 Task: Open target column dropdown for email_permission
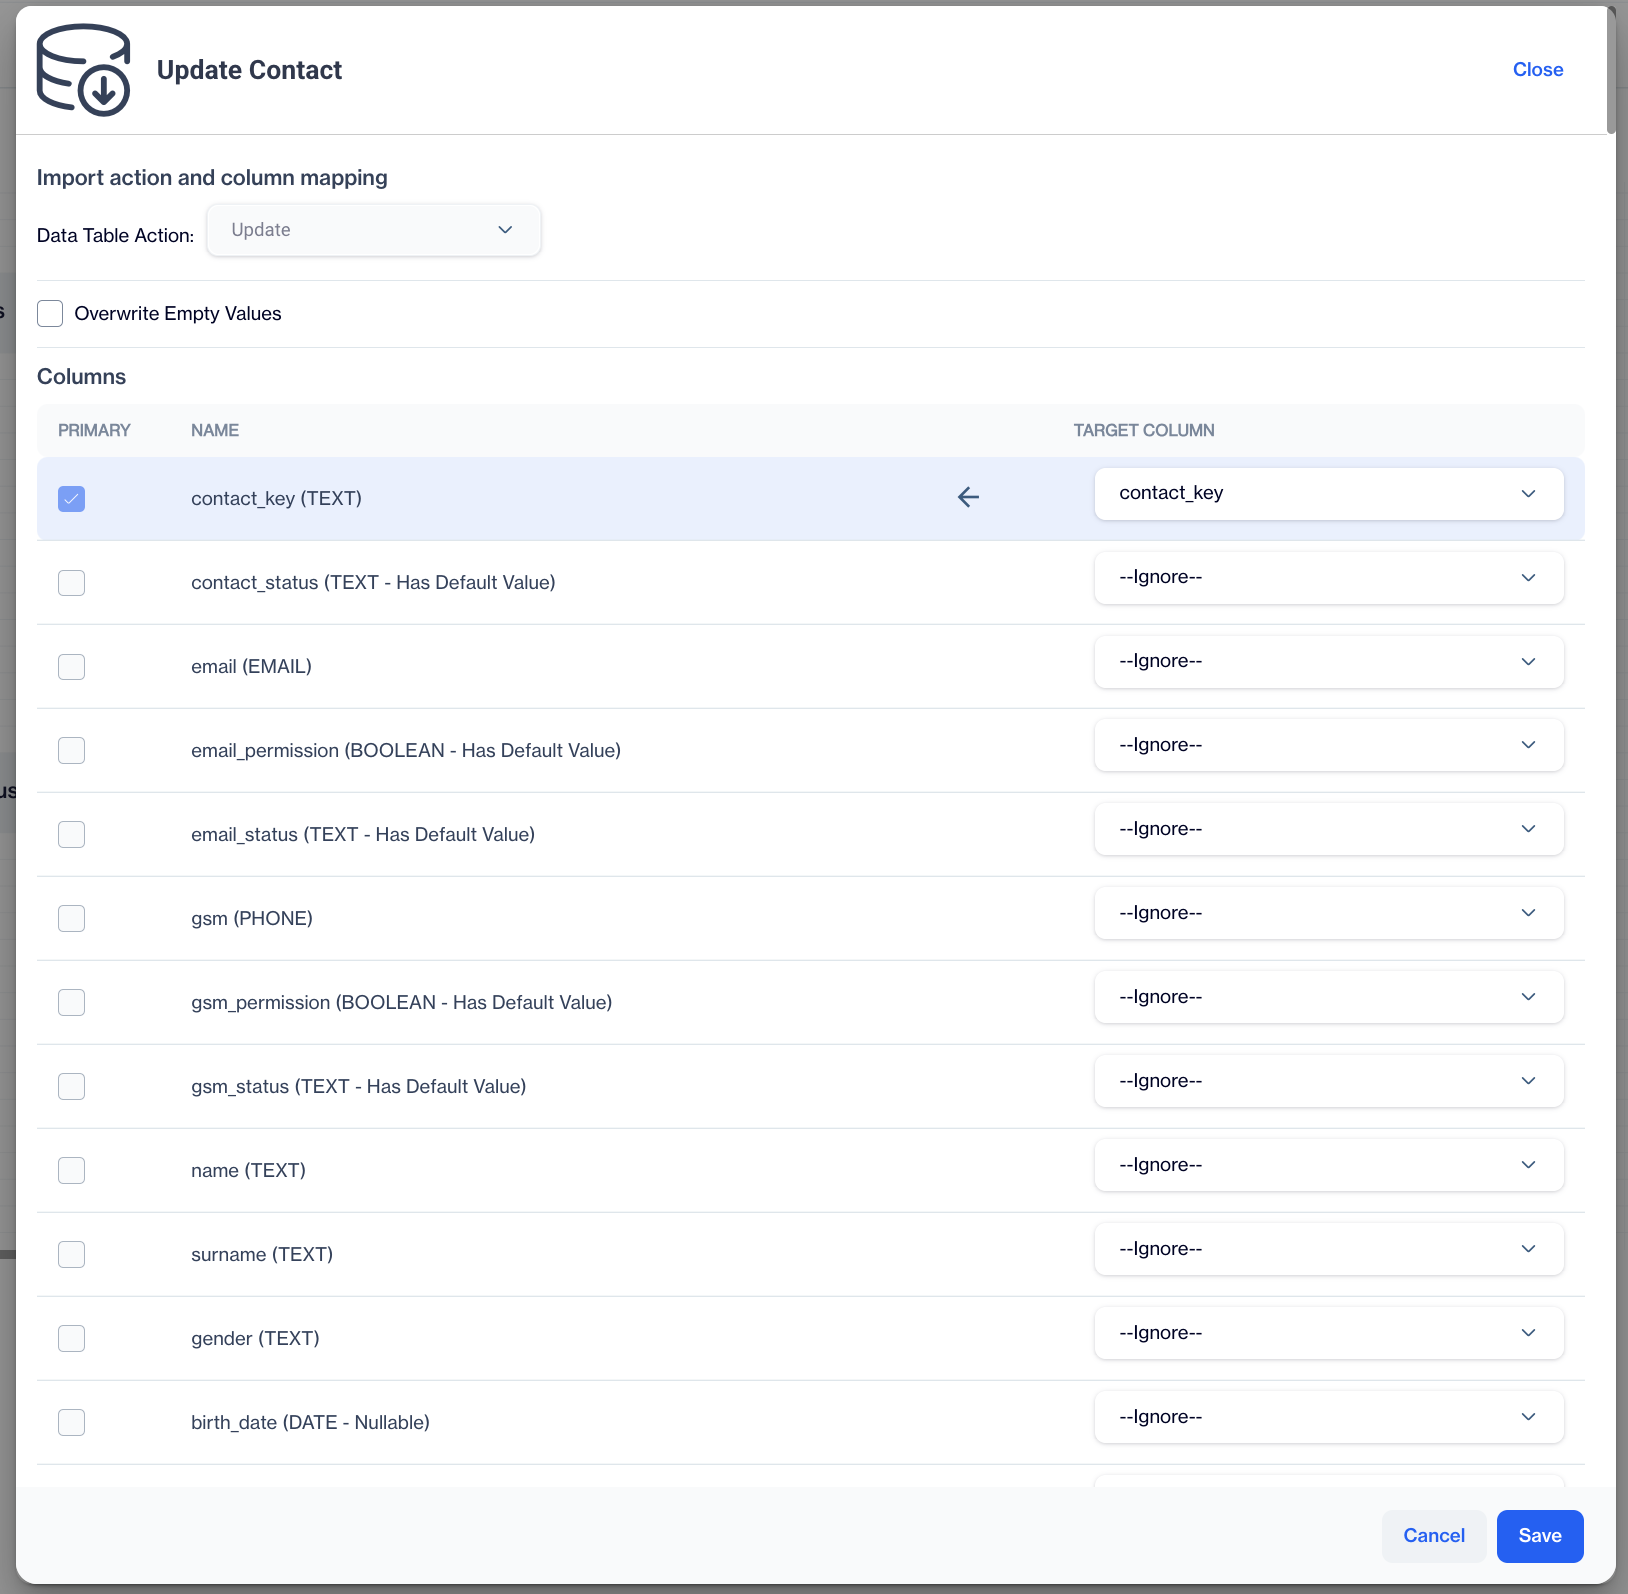pos(1329,745)
